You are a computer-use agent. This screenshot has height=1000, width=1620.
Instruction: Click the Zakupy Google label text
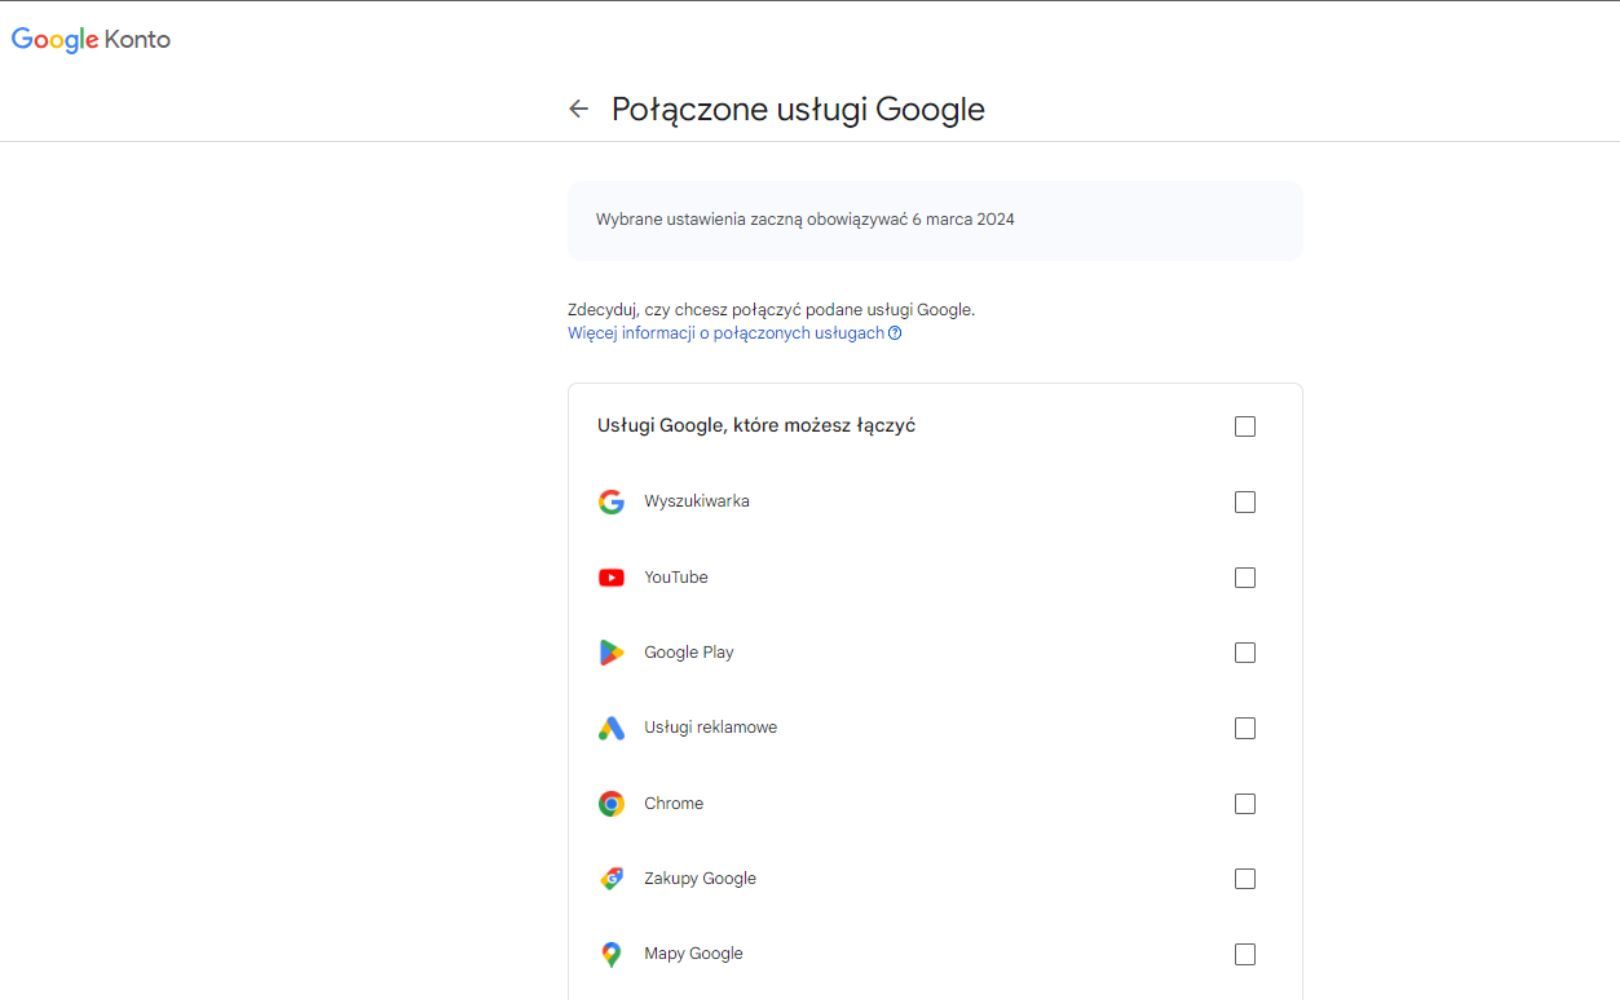(x=700, y=878)
